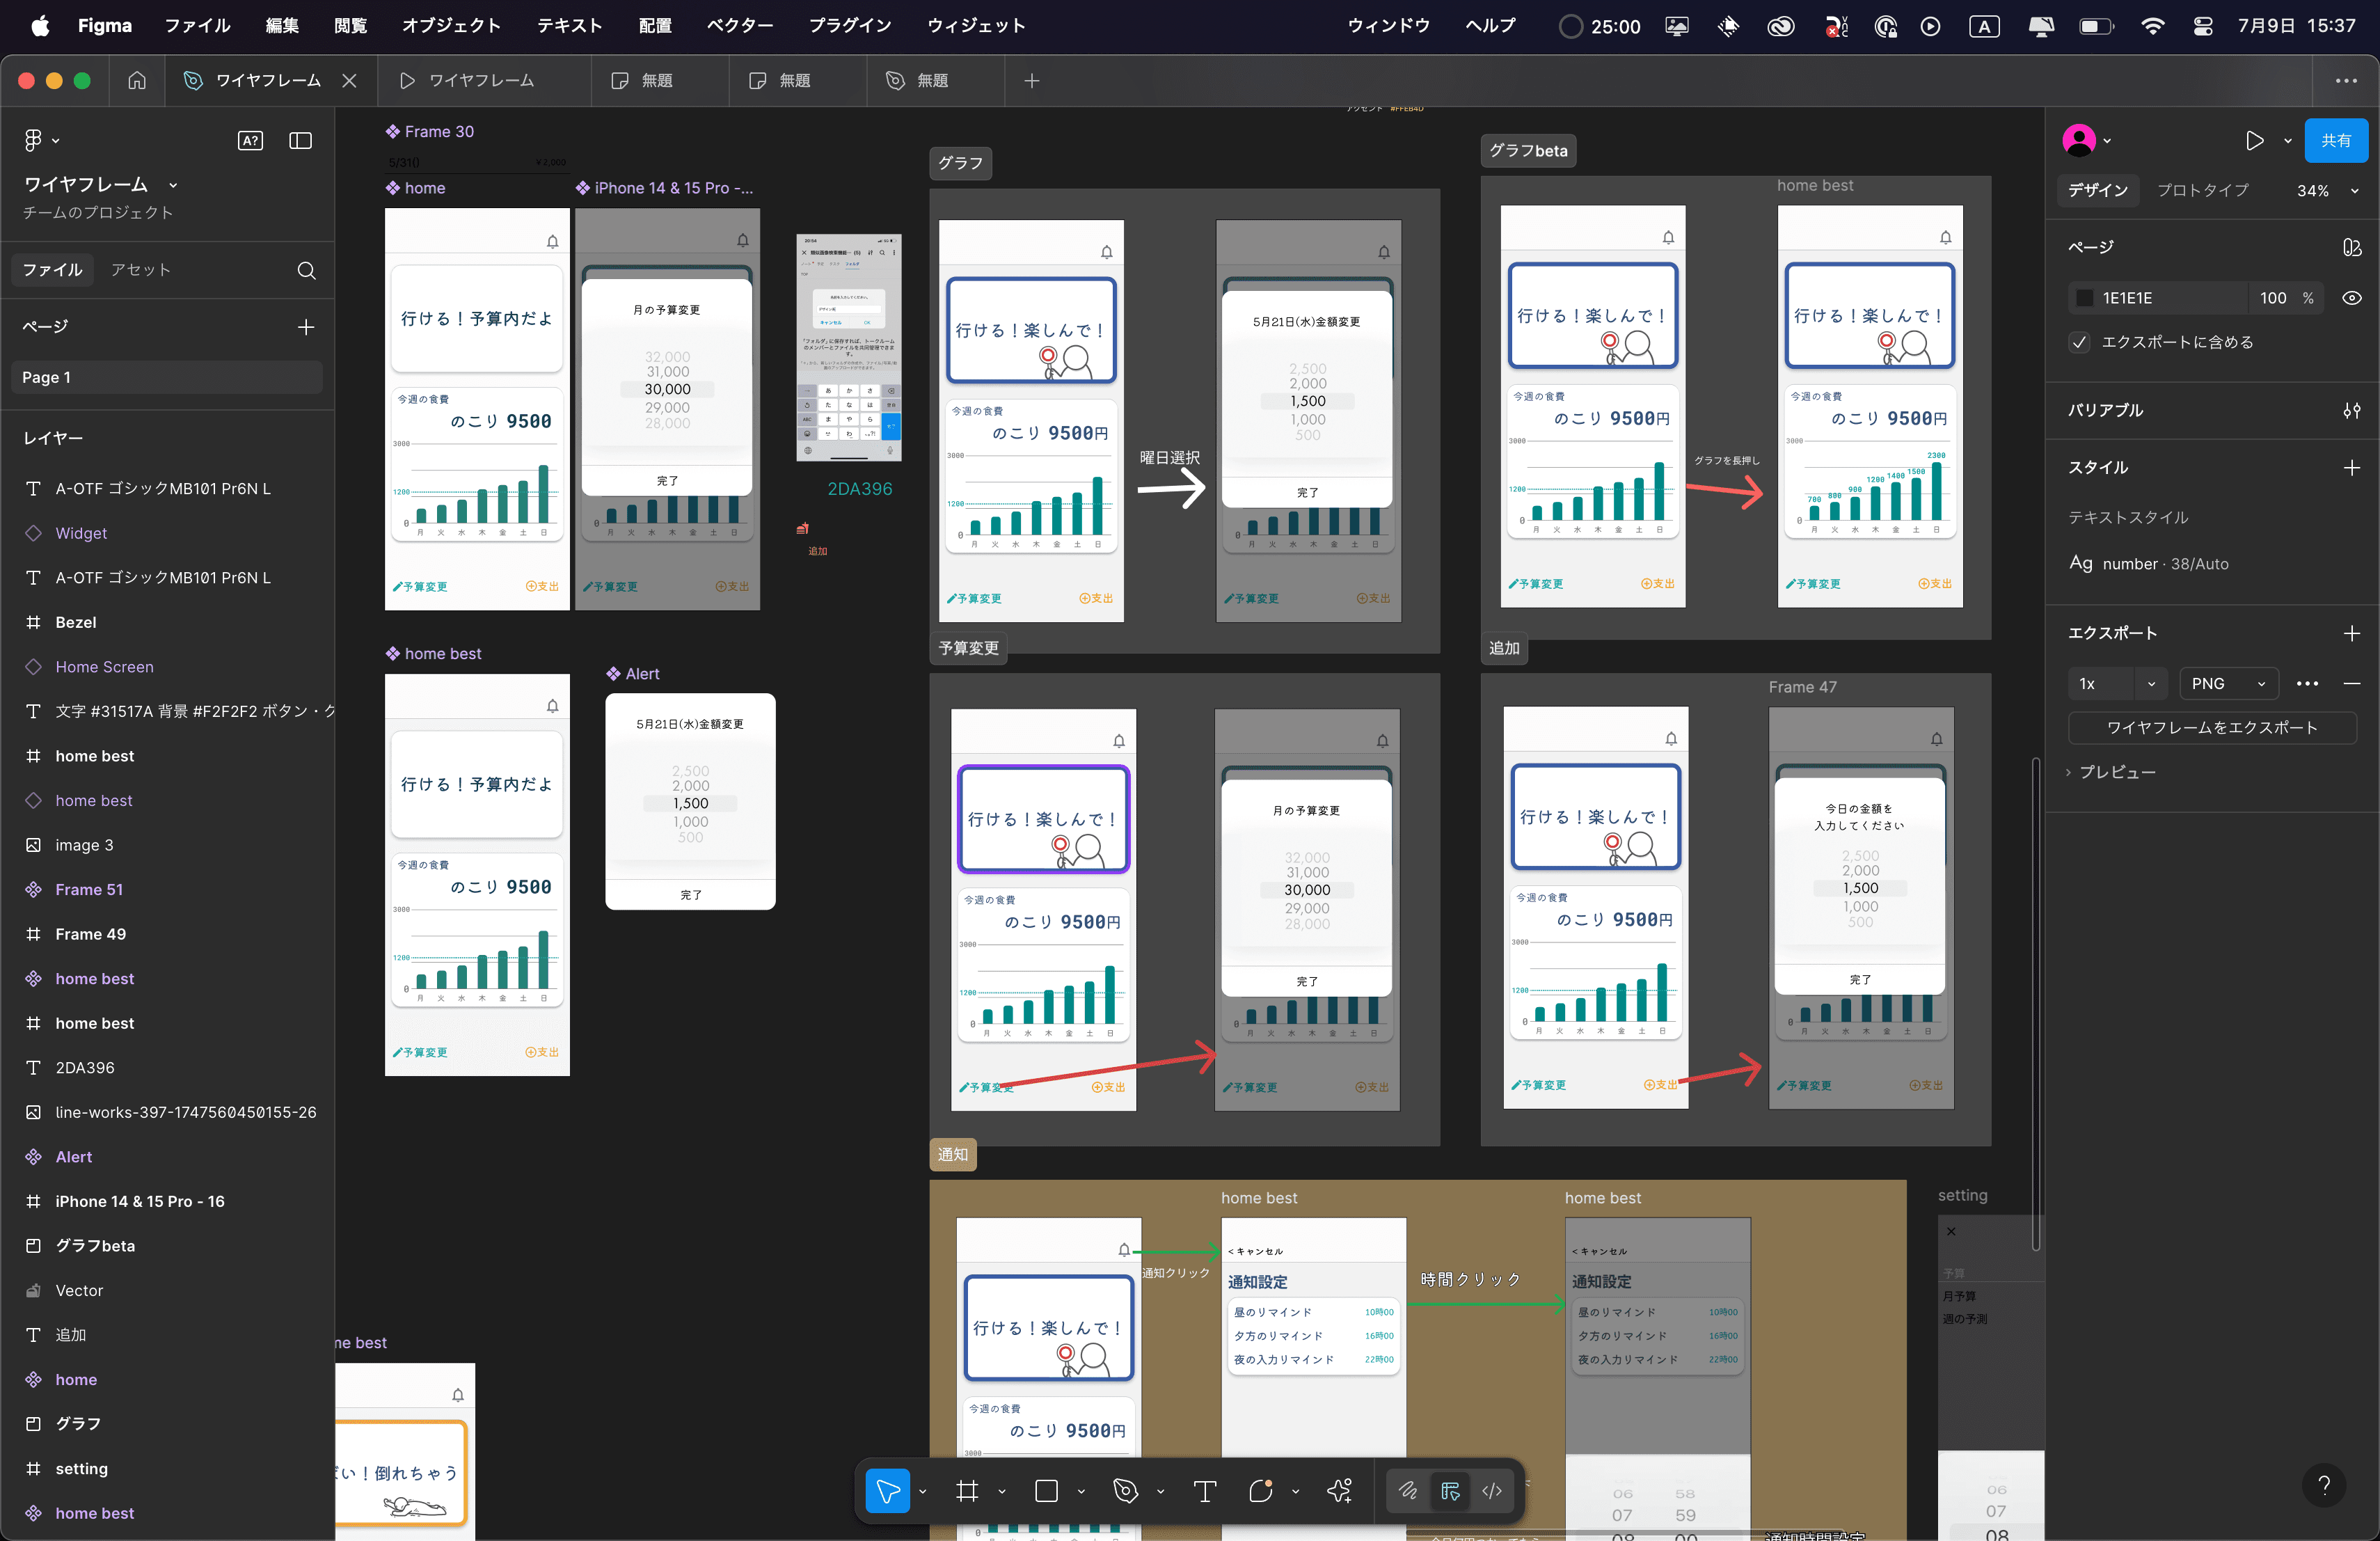The width and height of the screenshot is (2380, 1541).
Task: Open the Variables settings icon
Action: [x=2352, y=411]
